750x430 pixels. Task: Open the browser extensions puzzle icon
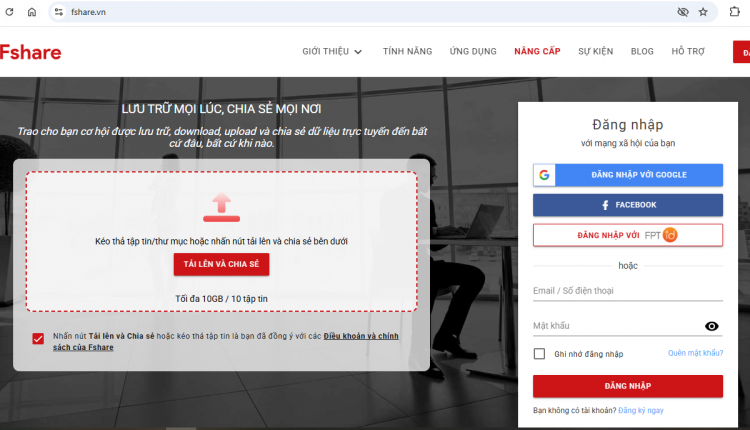735,11
